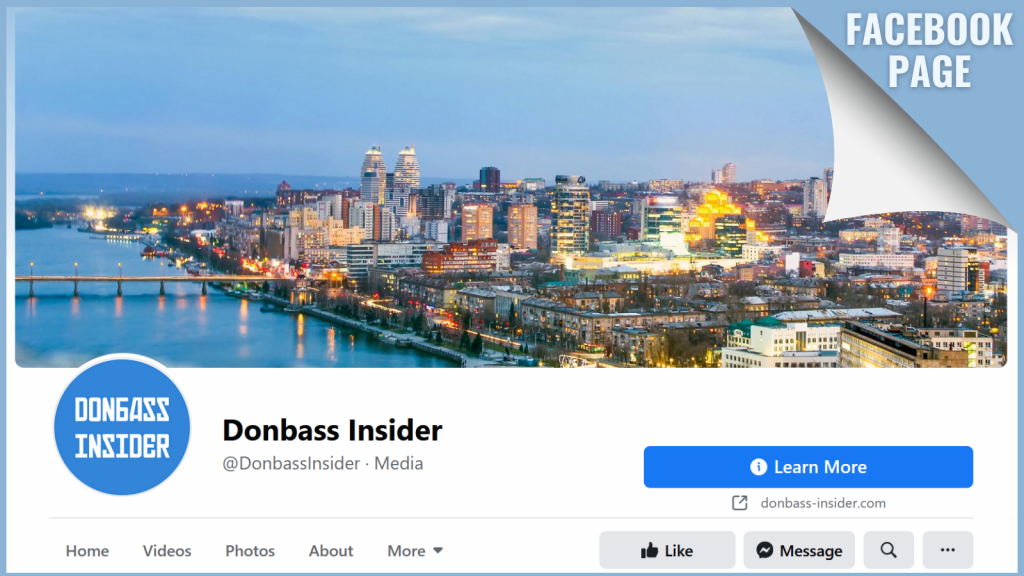The height and width of the screenshot is (576, 1024).
Task: Click the Messenger icon on Message button
Action: [765, 551]
